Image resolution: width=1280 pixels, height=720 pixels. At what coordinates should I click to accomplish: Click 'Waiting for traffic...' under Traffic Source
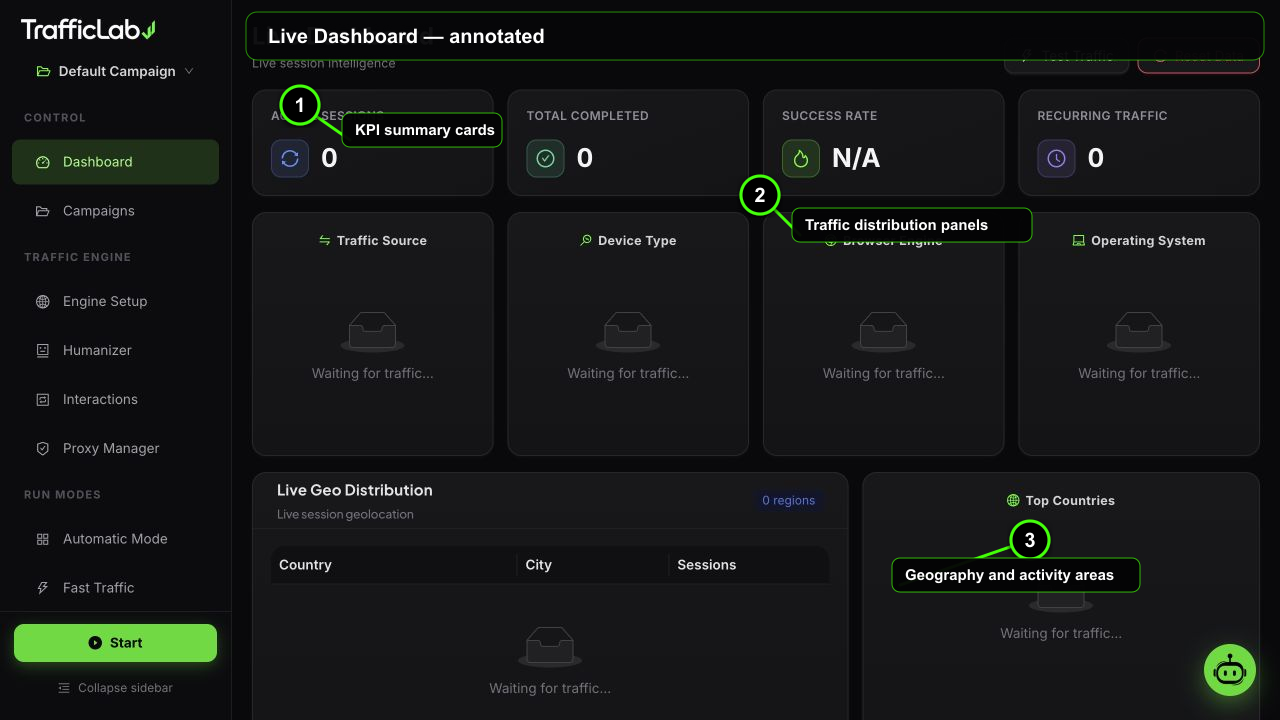(x=373, y=373)
